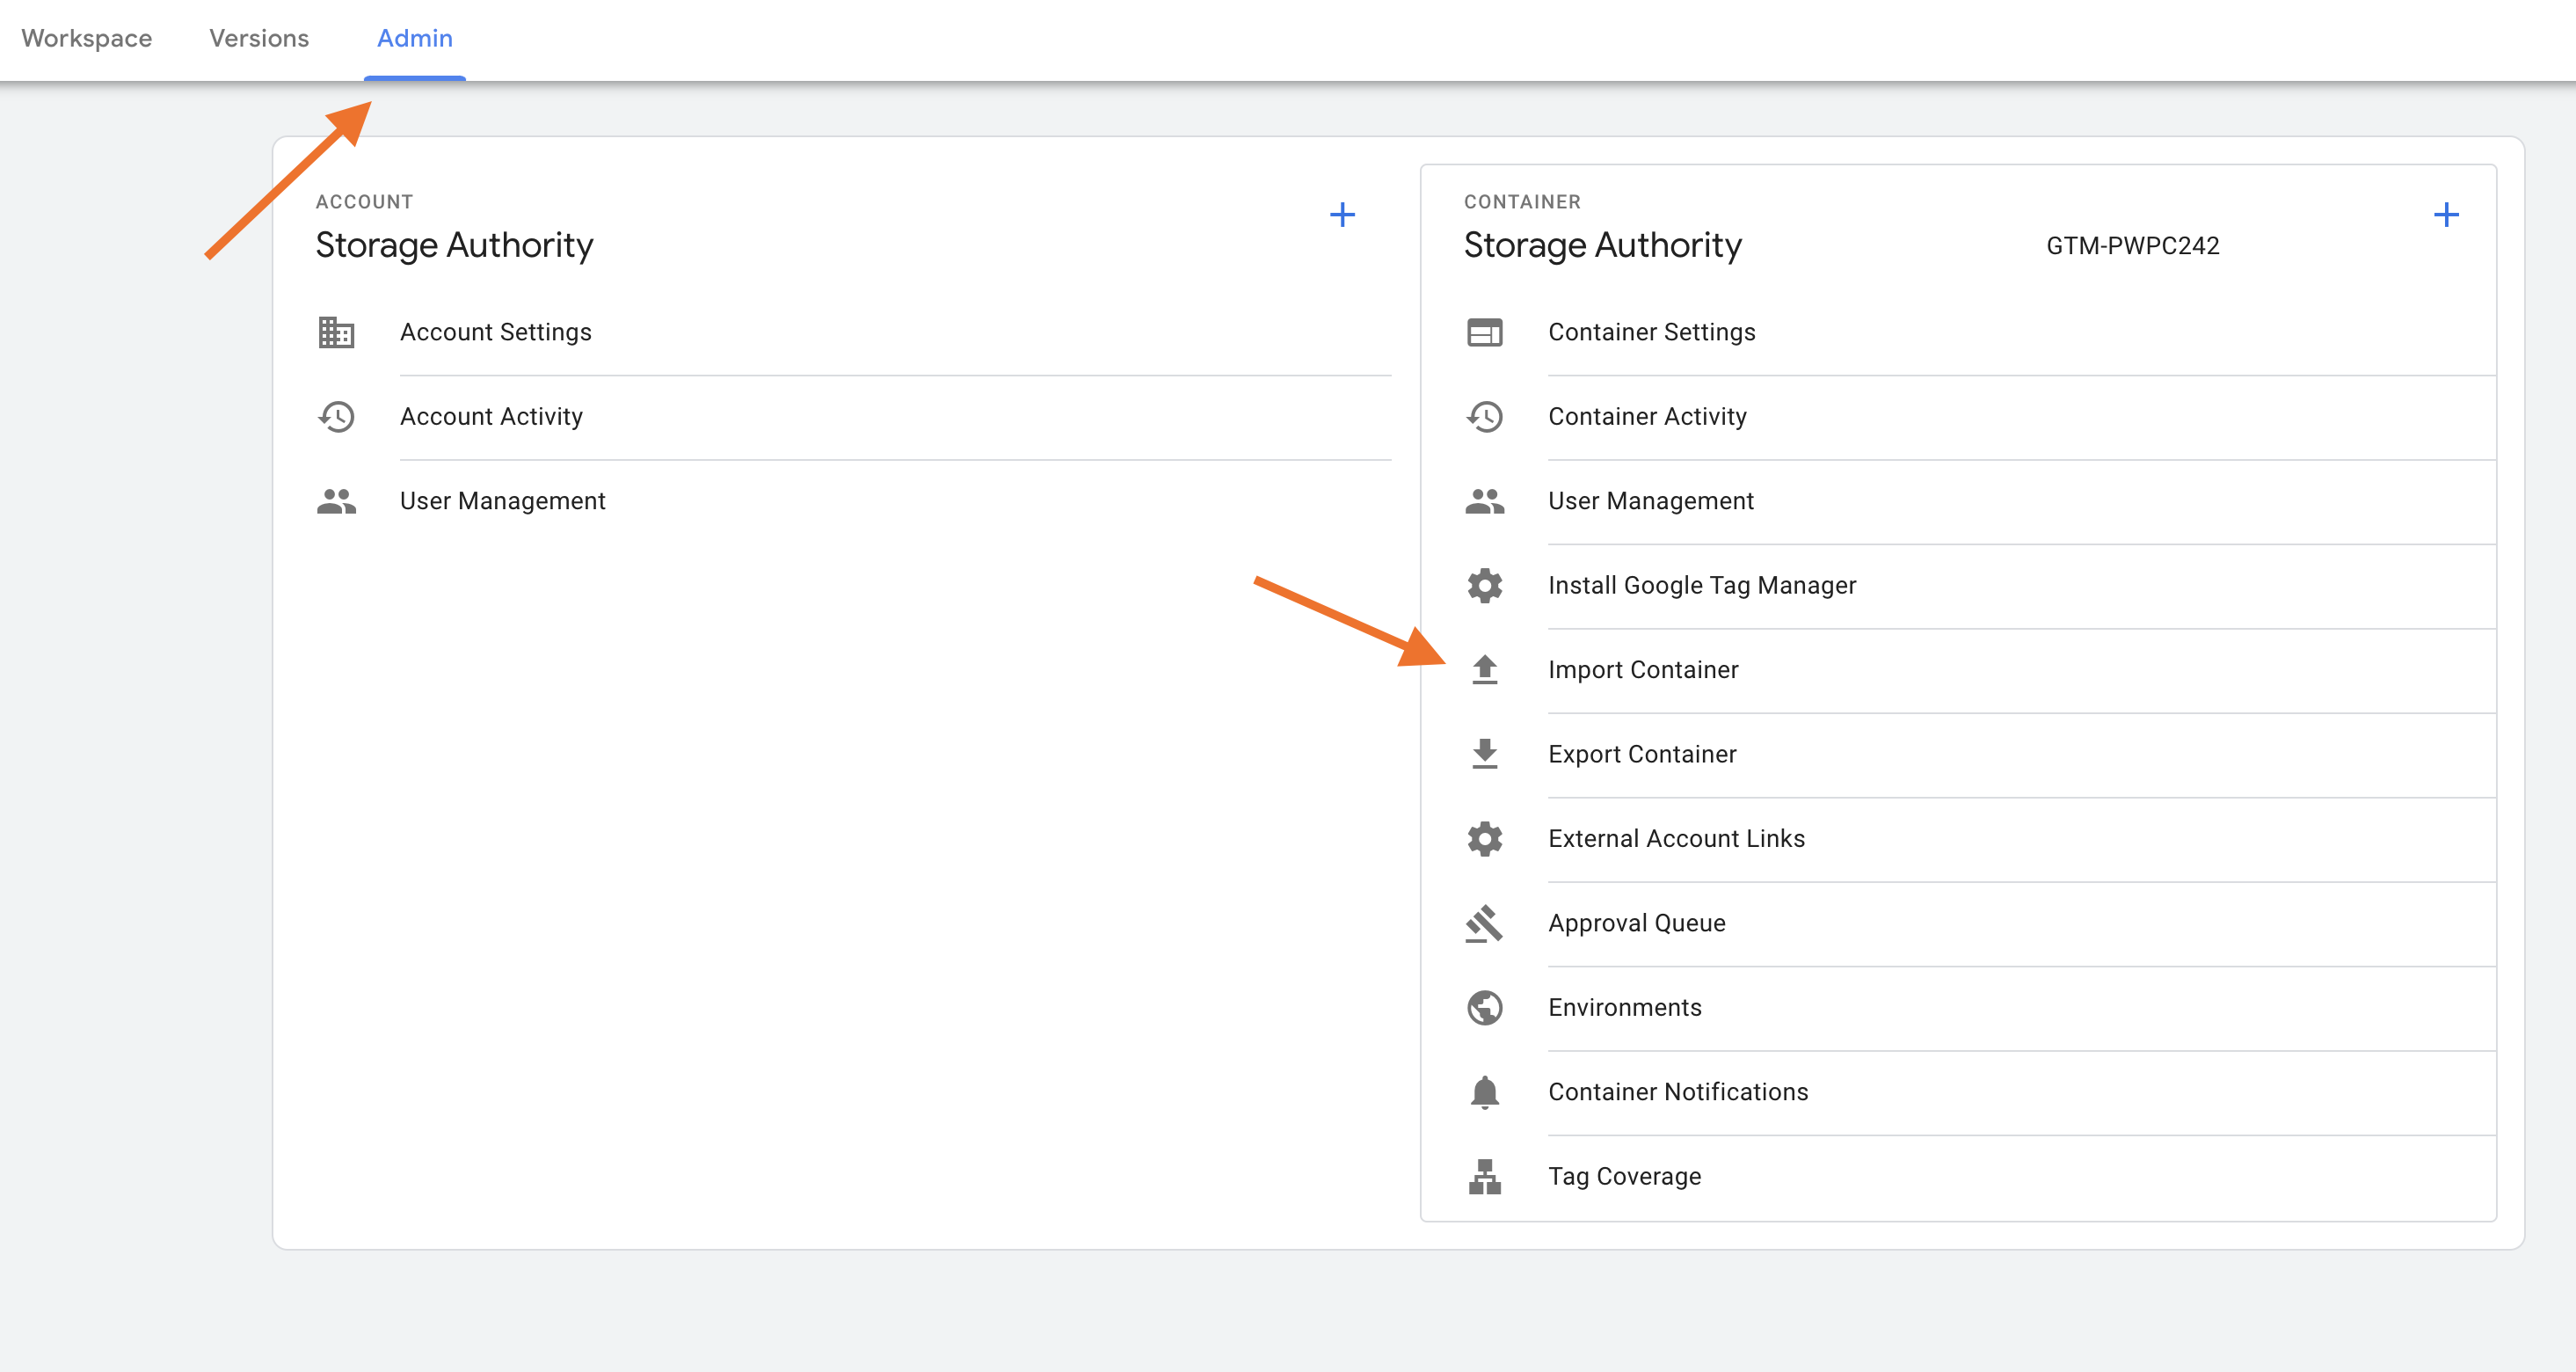Switch to the Workspace tab
The height and width of the screenshot is (1372, 2576).
pos(87,38)
